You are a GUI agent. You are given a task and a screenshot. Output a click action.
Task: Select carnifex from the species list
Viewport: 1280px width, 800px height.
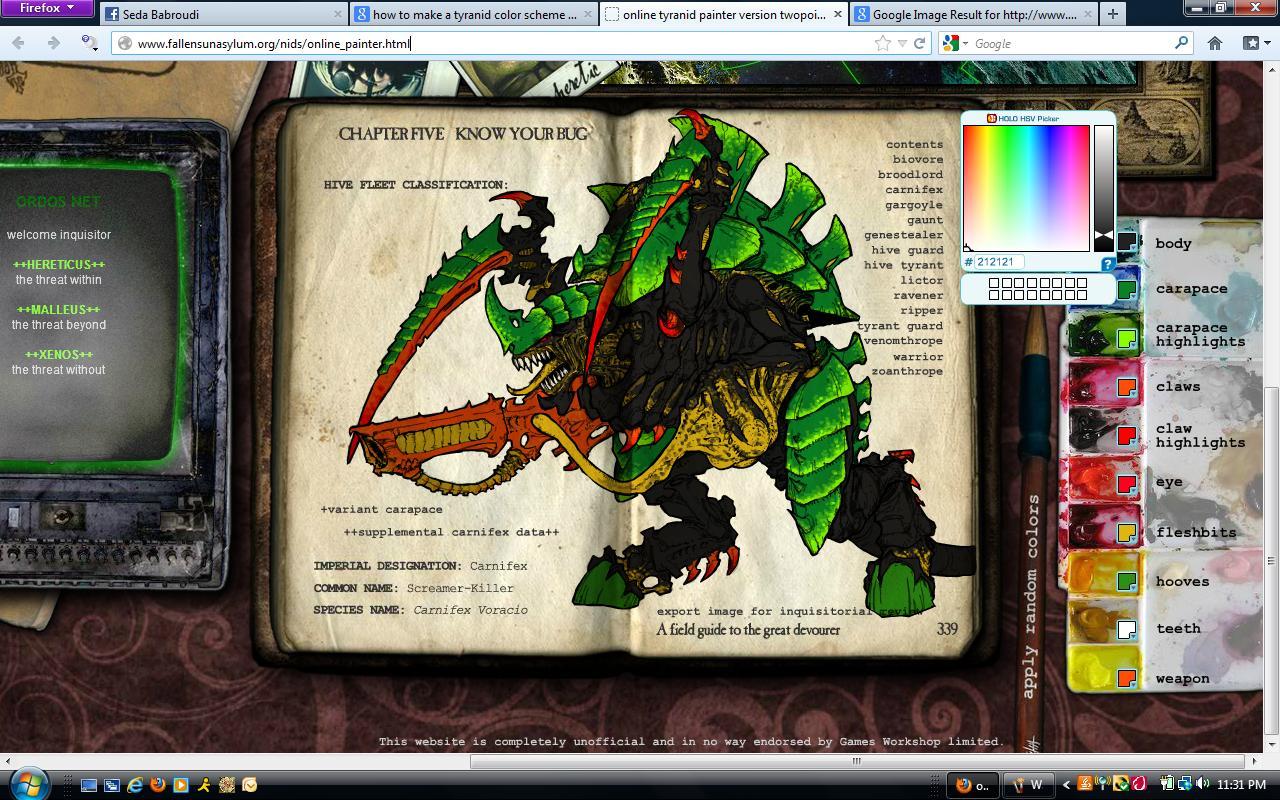(914, 189)
